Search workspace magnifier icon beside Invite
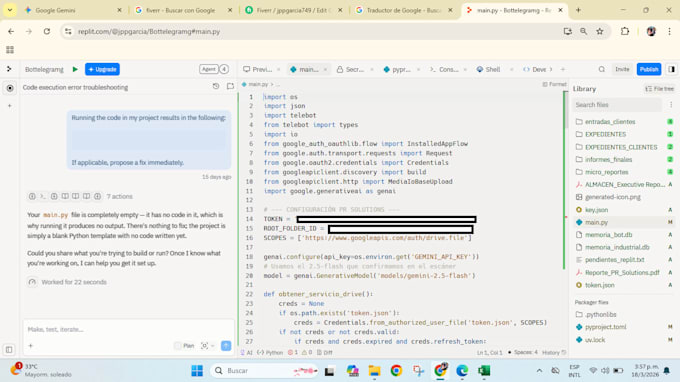680x382 pixels. pyautogui.click(x=602, y=69)
